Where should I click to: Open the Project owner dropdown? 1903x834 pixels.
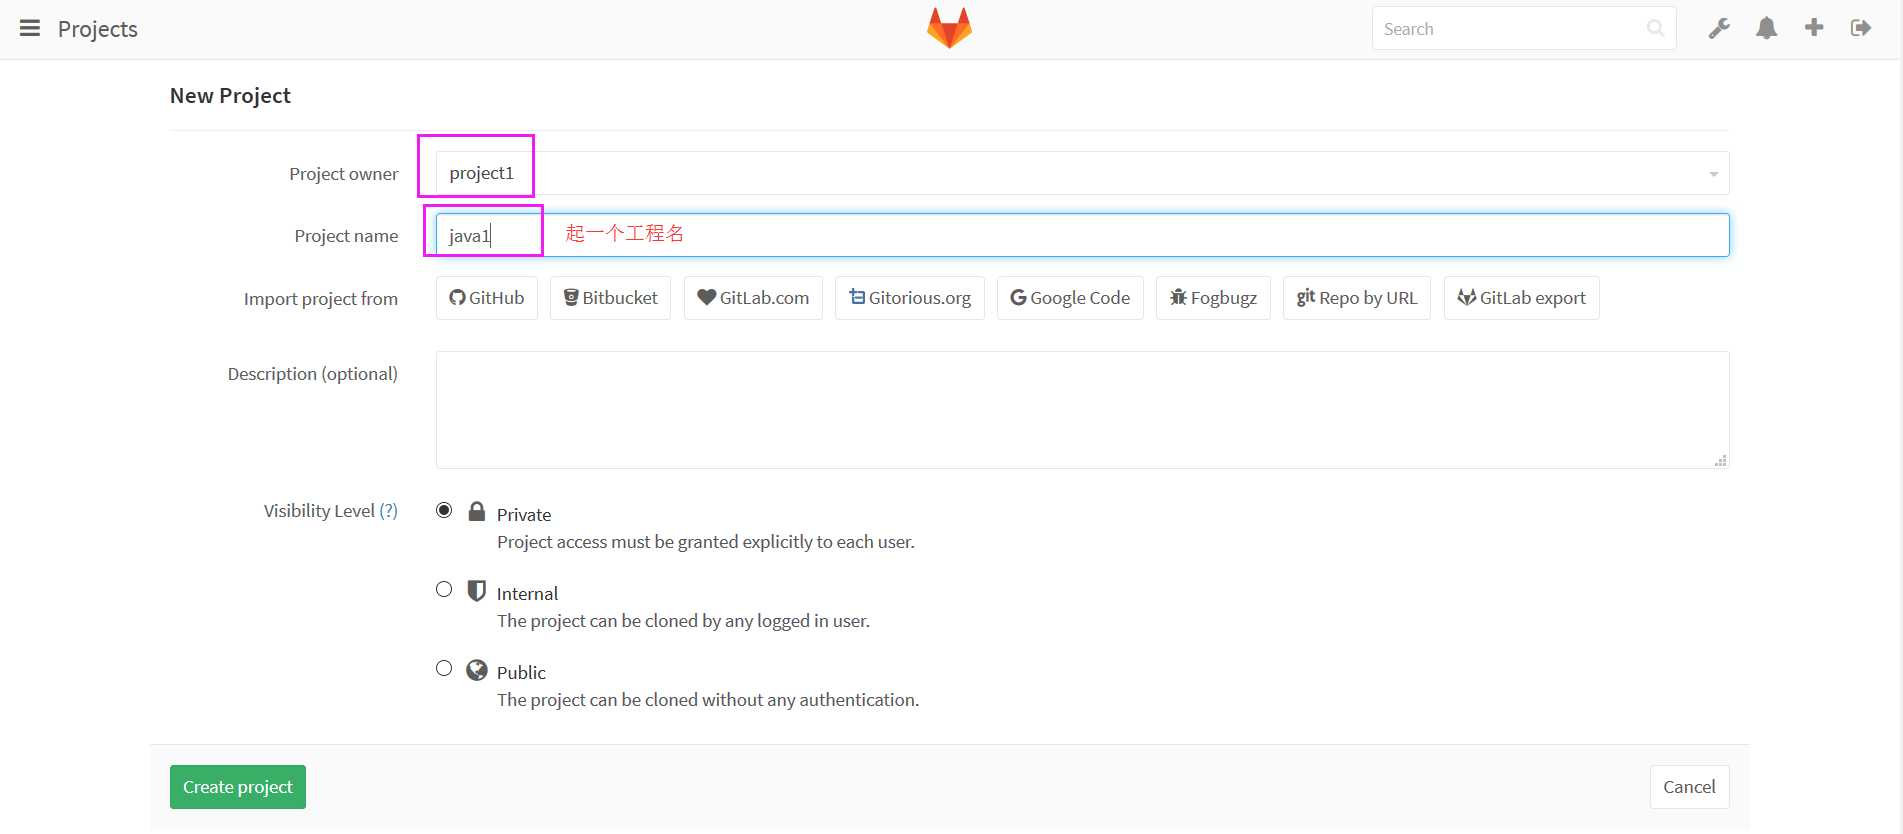coord(1082,173)
